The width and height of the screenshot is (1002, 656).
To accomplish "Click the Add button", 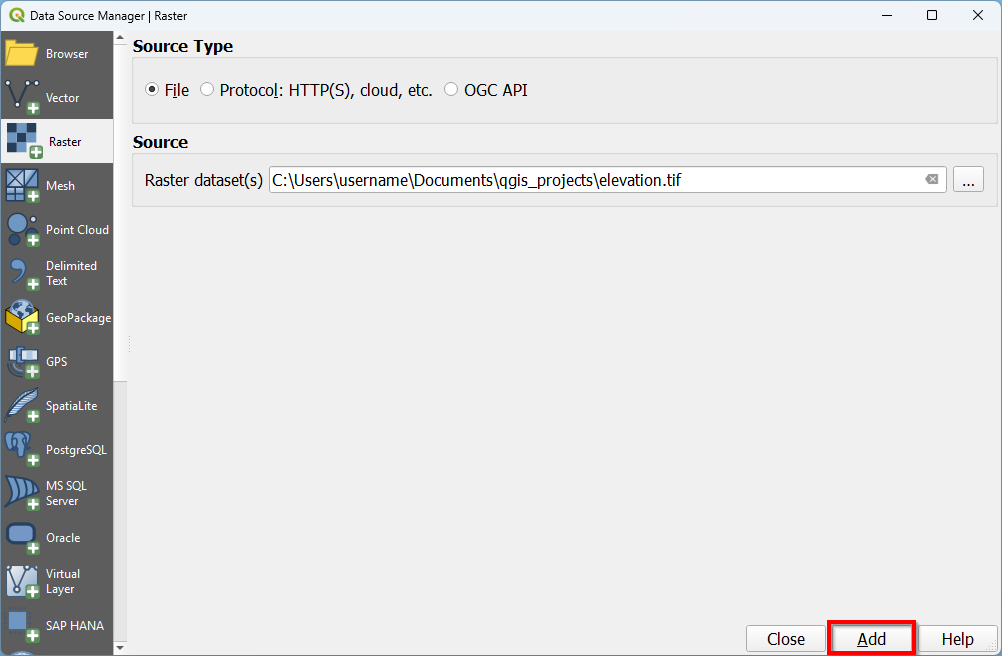I will click(871, 639).
